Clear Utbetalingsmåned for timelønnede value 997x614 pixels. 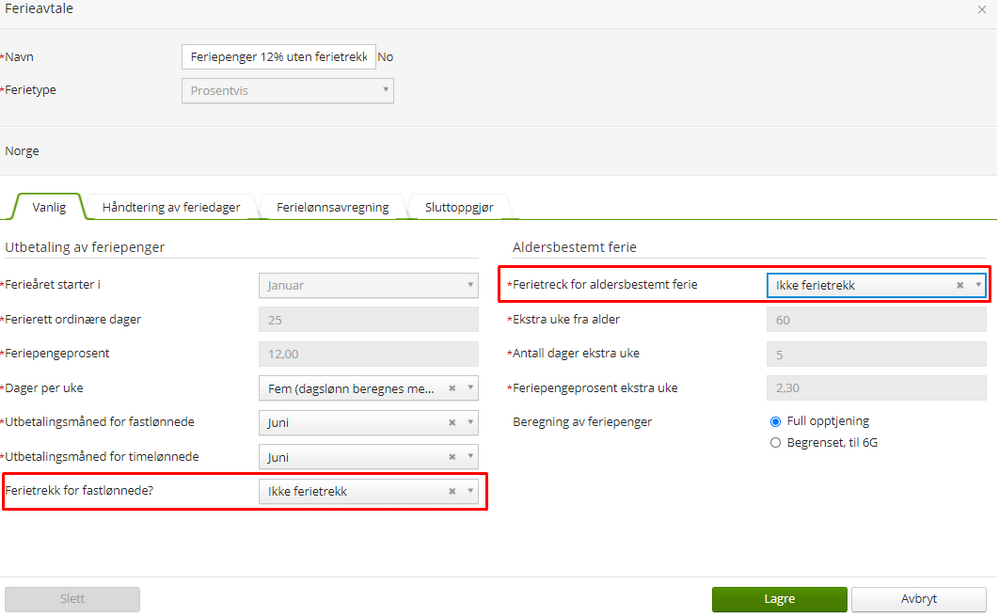pyautogui.click(x=452, y=457)
